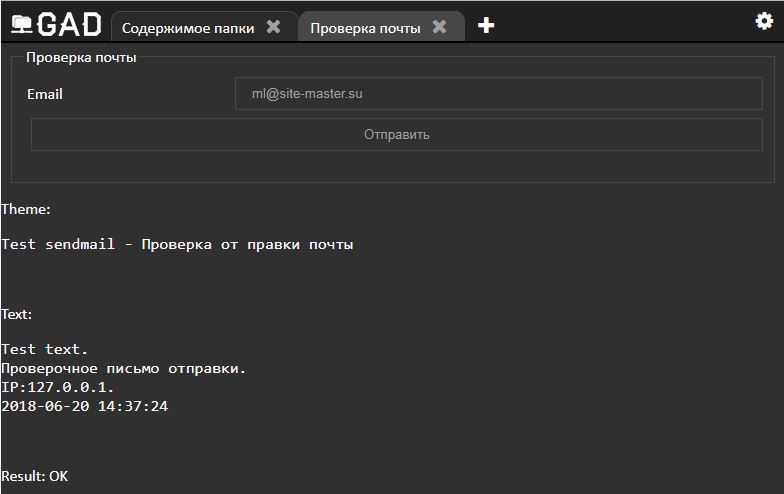Click the IP:127.0.0.1 line
Viewport: 784px width, 494px height.
pyautogui.click(x=58, y=388)
